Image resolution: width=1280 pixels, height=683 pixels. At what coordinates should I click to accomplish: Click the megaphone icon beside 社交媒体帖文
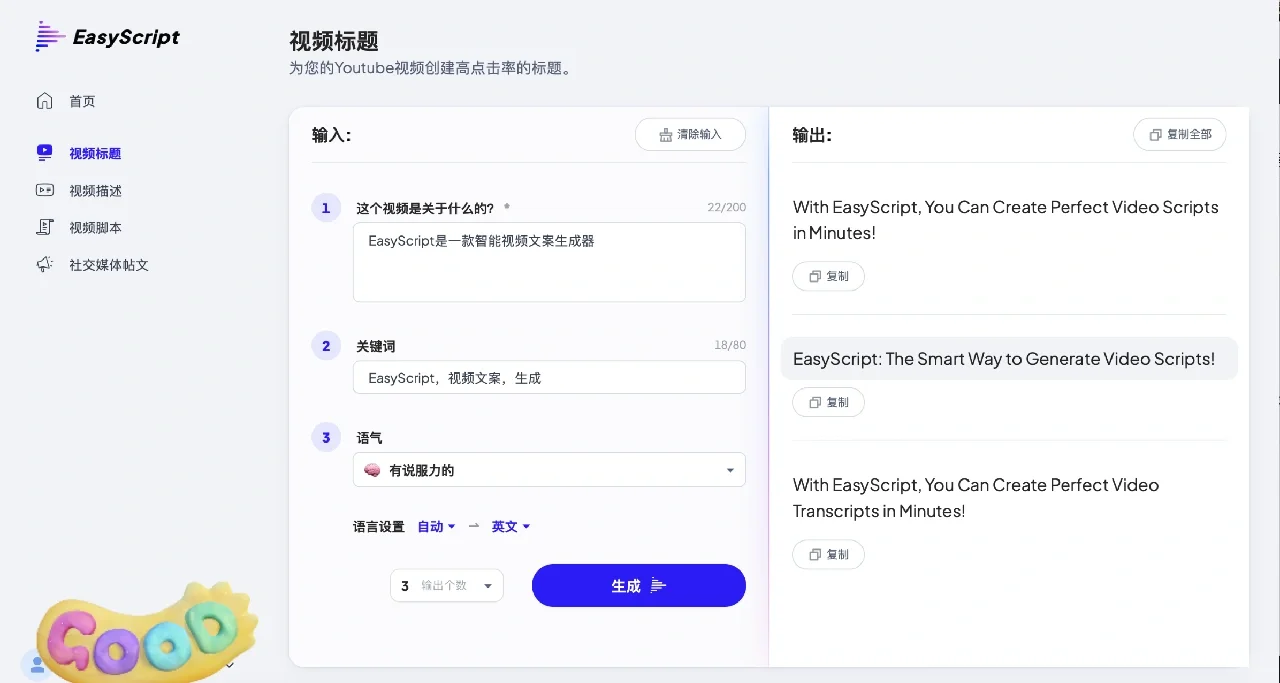coord(44,264)
